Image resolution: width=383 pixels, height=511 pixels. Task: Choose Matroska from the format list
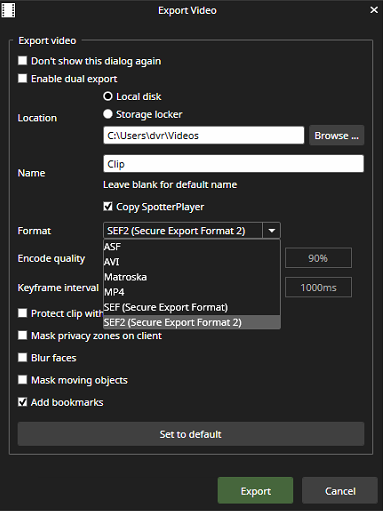pos(192,277)
